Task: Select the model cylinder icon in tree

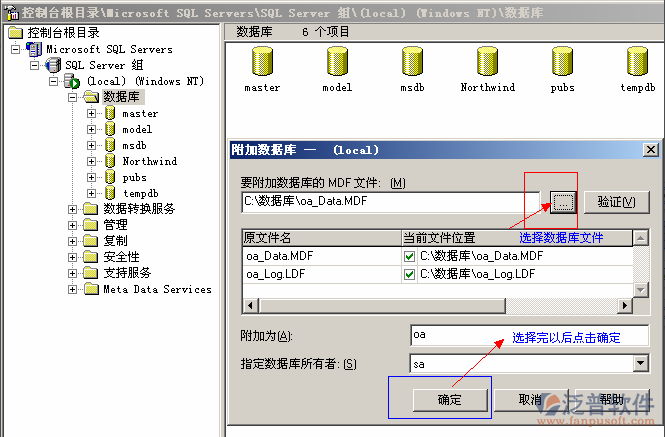Action: [x=110, y=129]
